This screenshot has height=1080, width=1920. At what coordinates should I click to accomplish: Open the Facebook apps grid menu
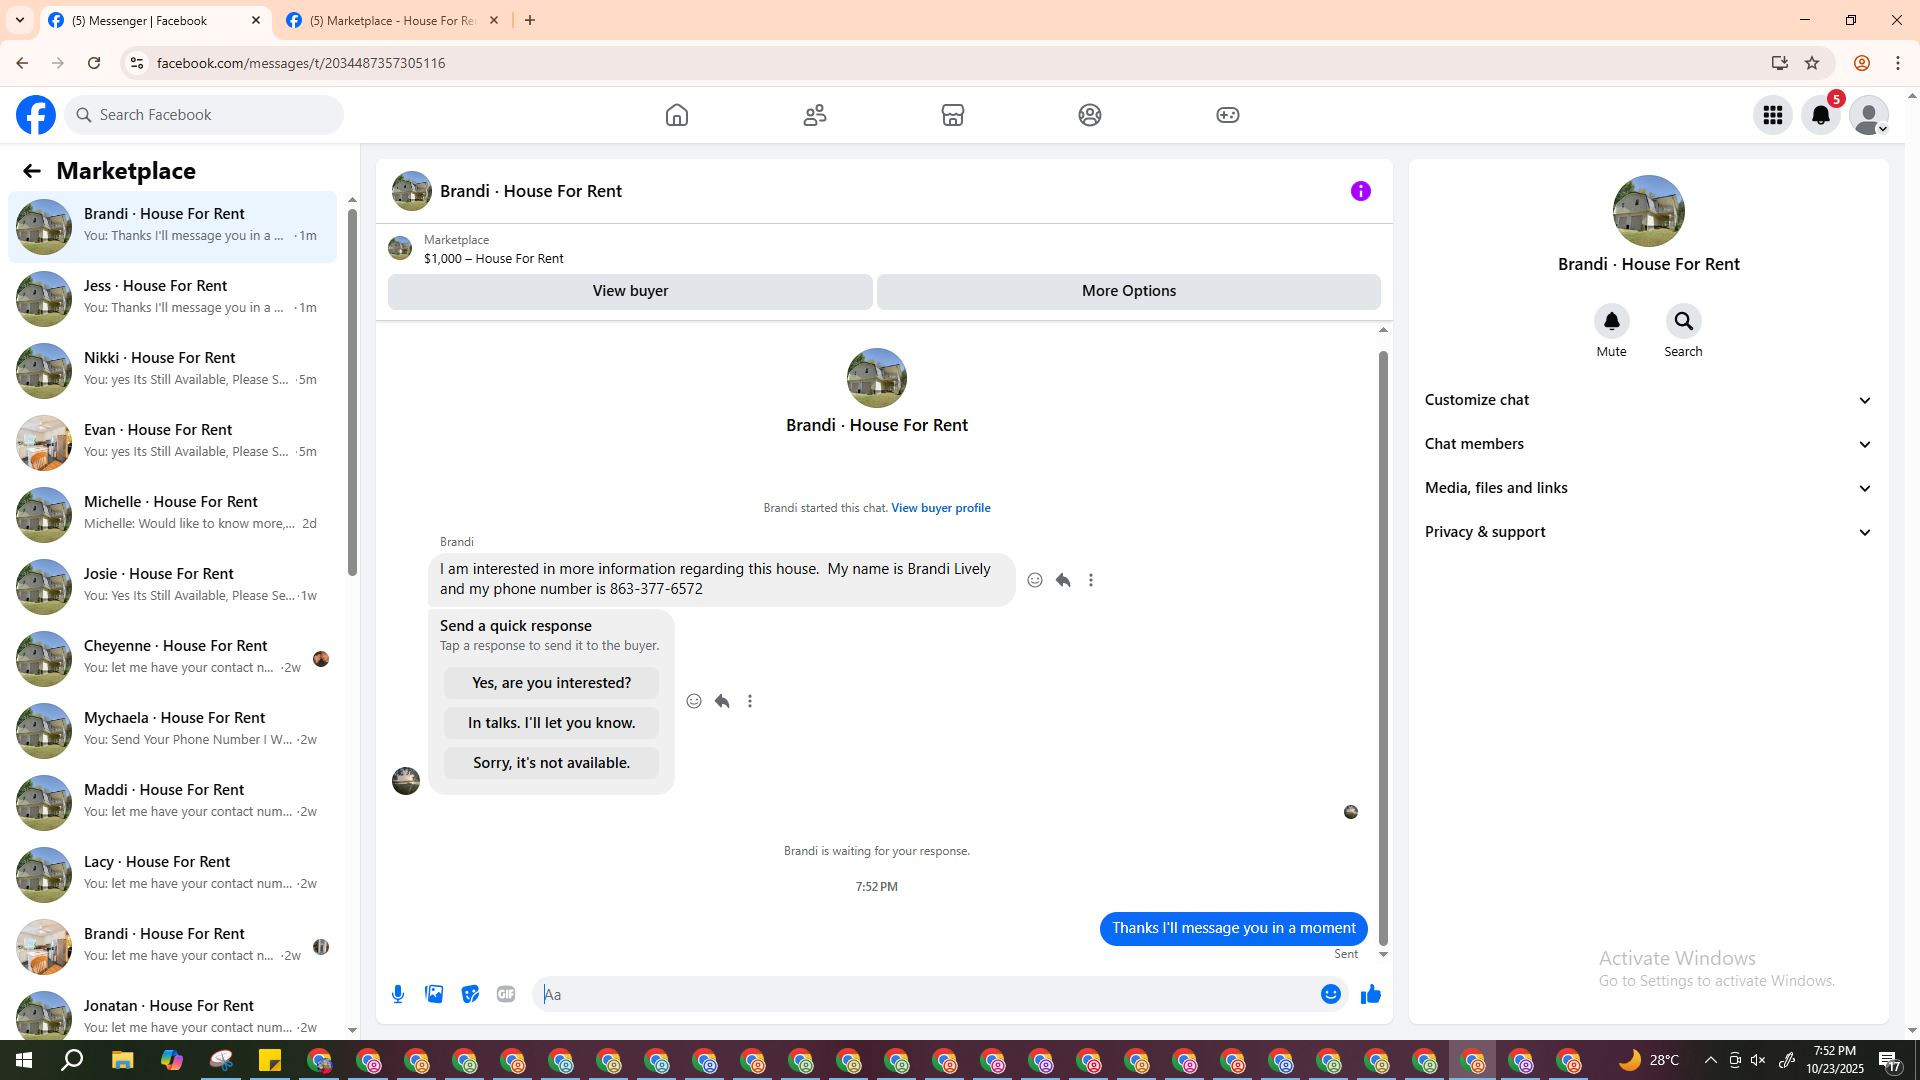tap(1772, 115)
